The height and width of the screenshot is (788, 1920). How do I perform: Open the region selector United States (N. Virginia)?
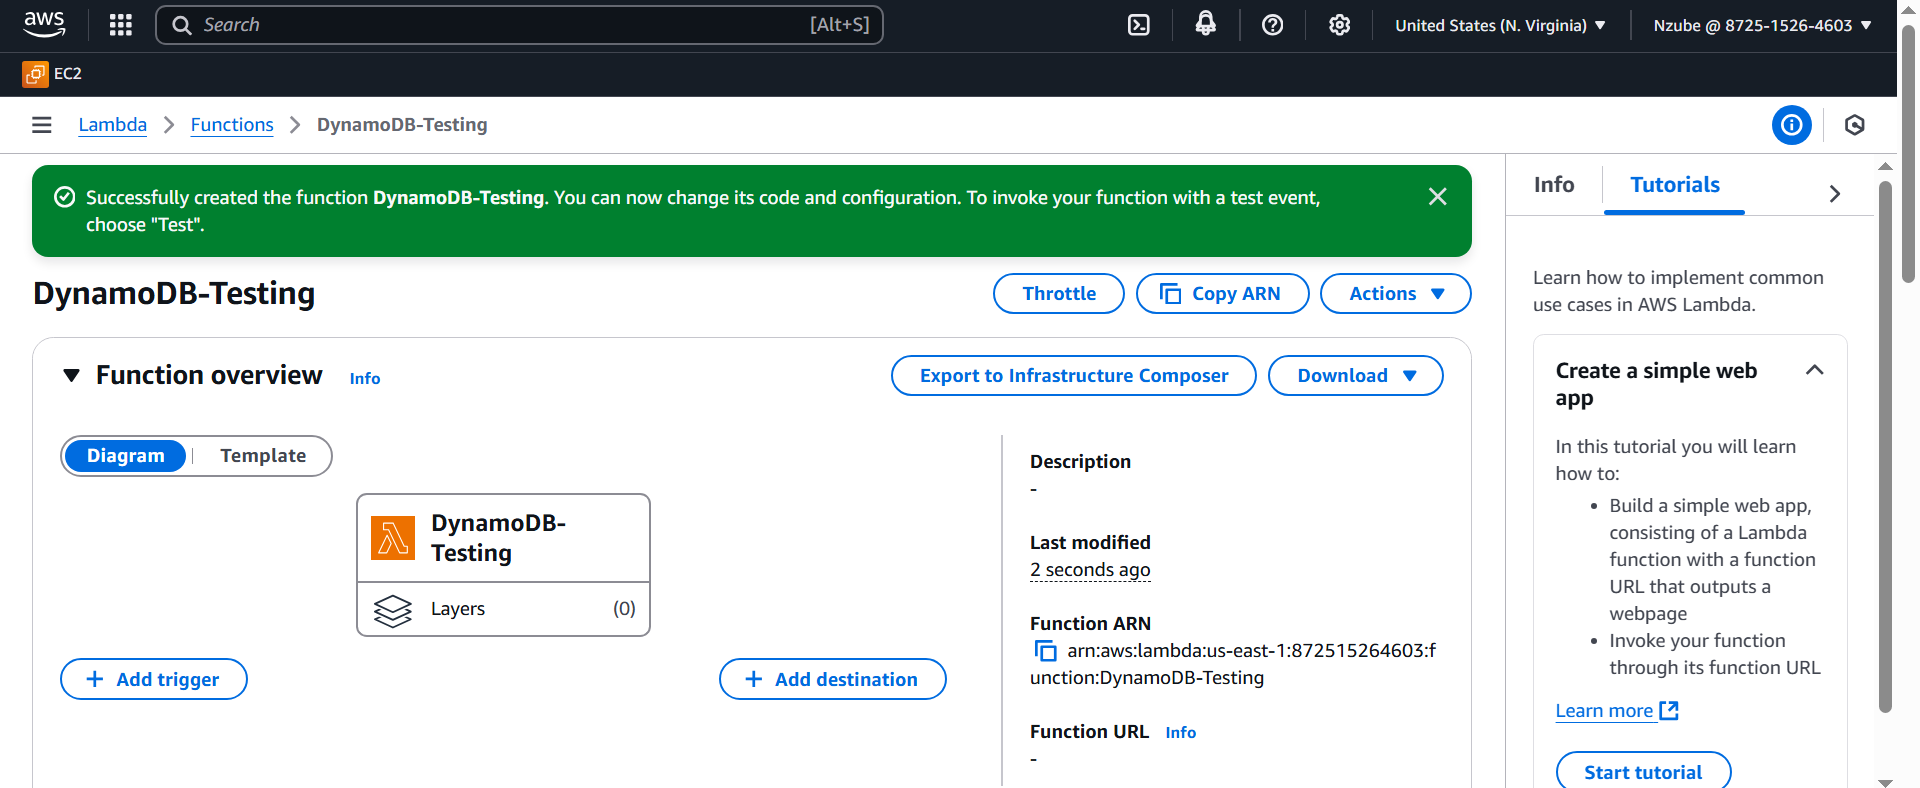click(1500, 25)
